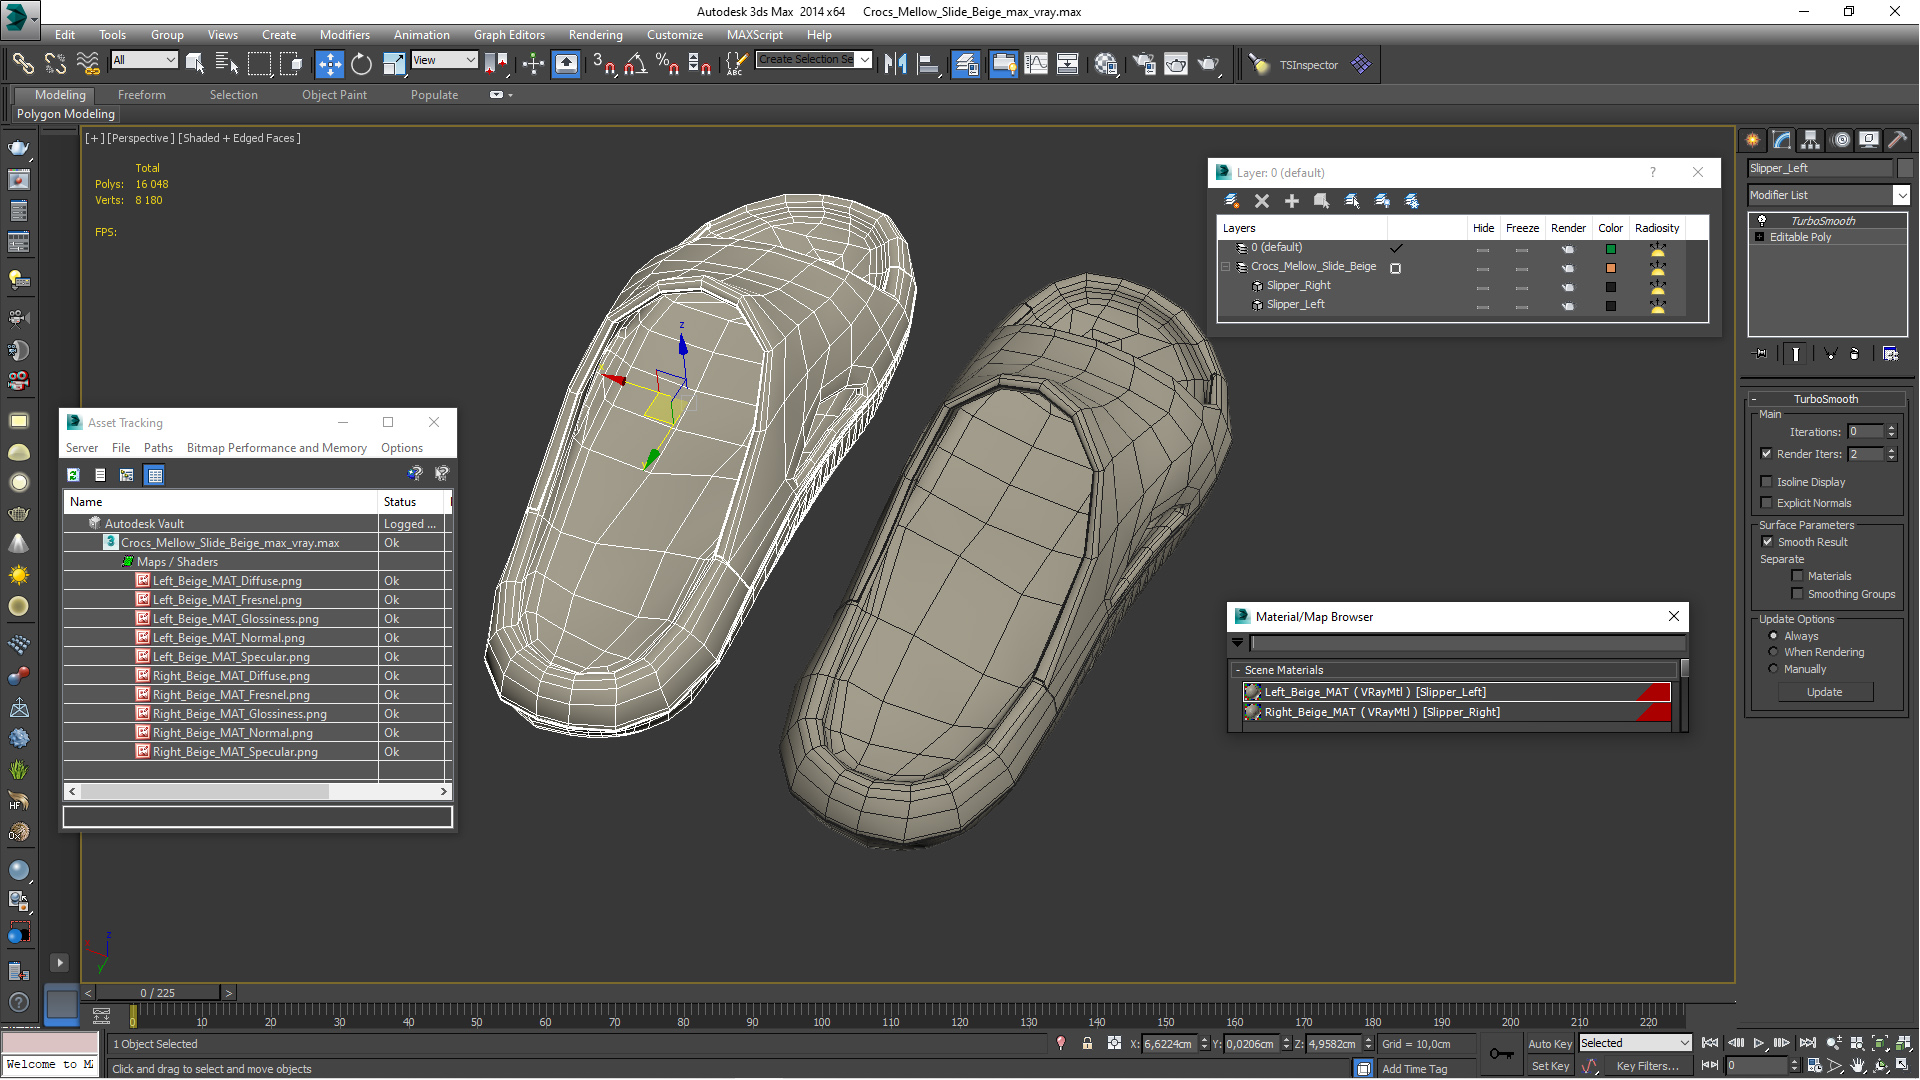Click Create New Layer icon in Layer dialog
The height and width of the screenshot is (1080, 1920).
(1232, 201)
